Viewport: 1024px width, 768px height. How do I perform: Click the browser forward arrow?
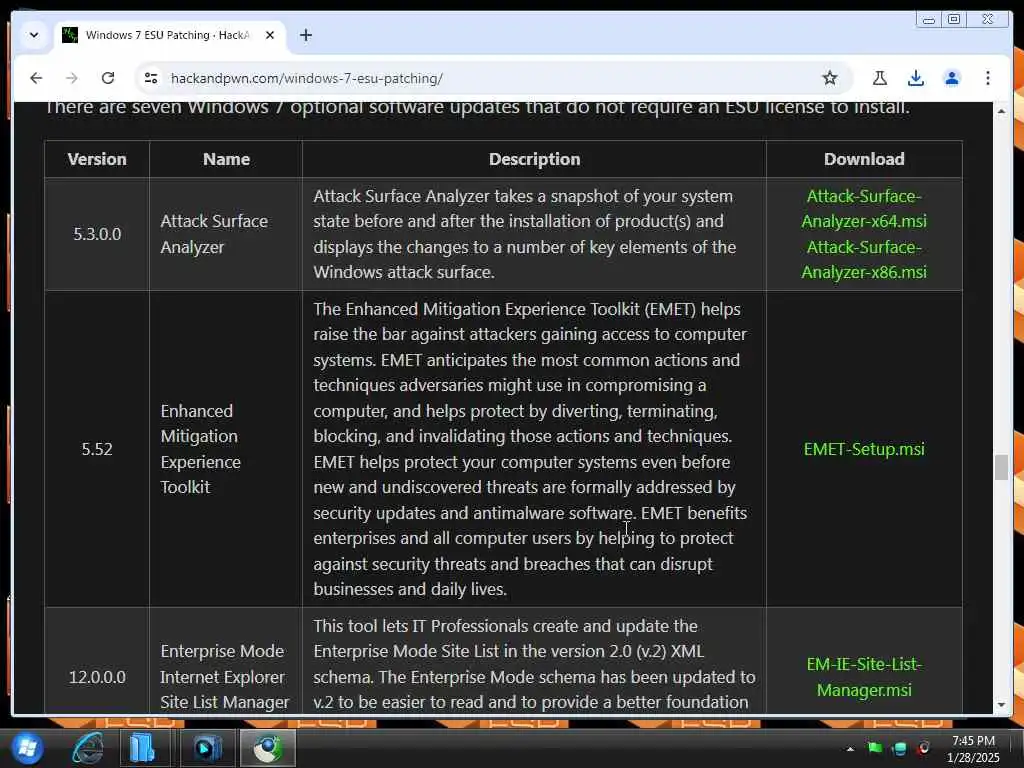coord(72,78)
